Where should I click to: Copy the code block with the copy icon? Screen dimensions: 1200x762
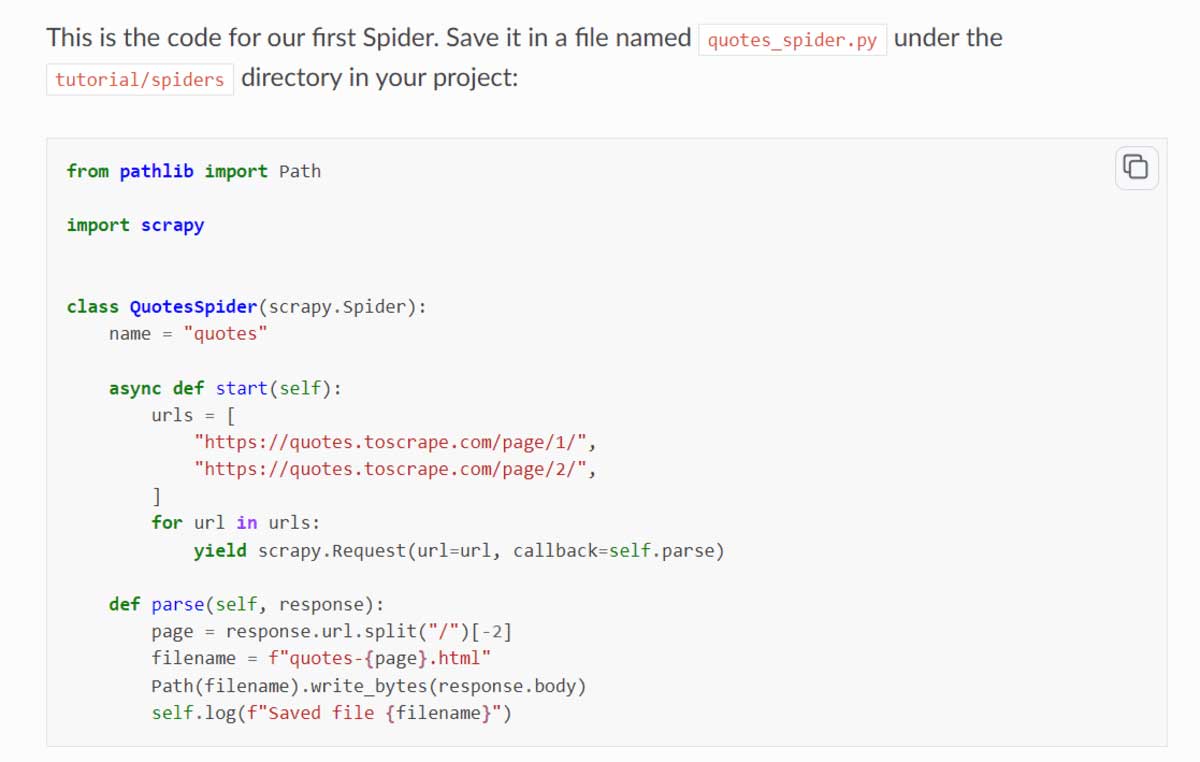pos(1136,167)
